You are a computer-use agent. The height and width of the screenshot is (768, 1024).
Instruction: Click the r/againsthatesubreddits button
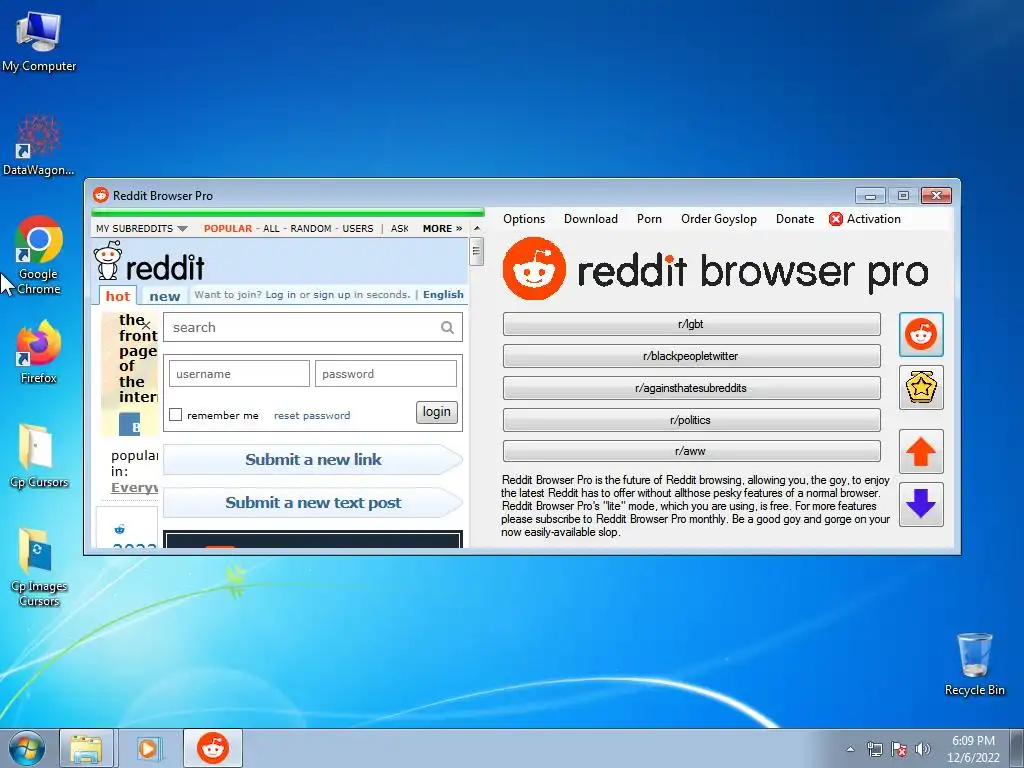click(x=692, y=388)
